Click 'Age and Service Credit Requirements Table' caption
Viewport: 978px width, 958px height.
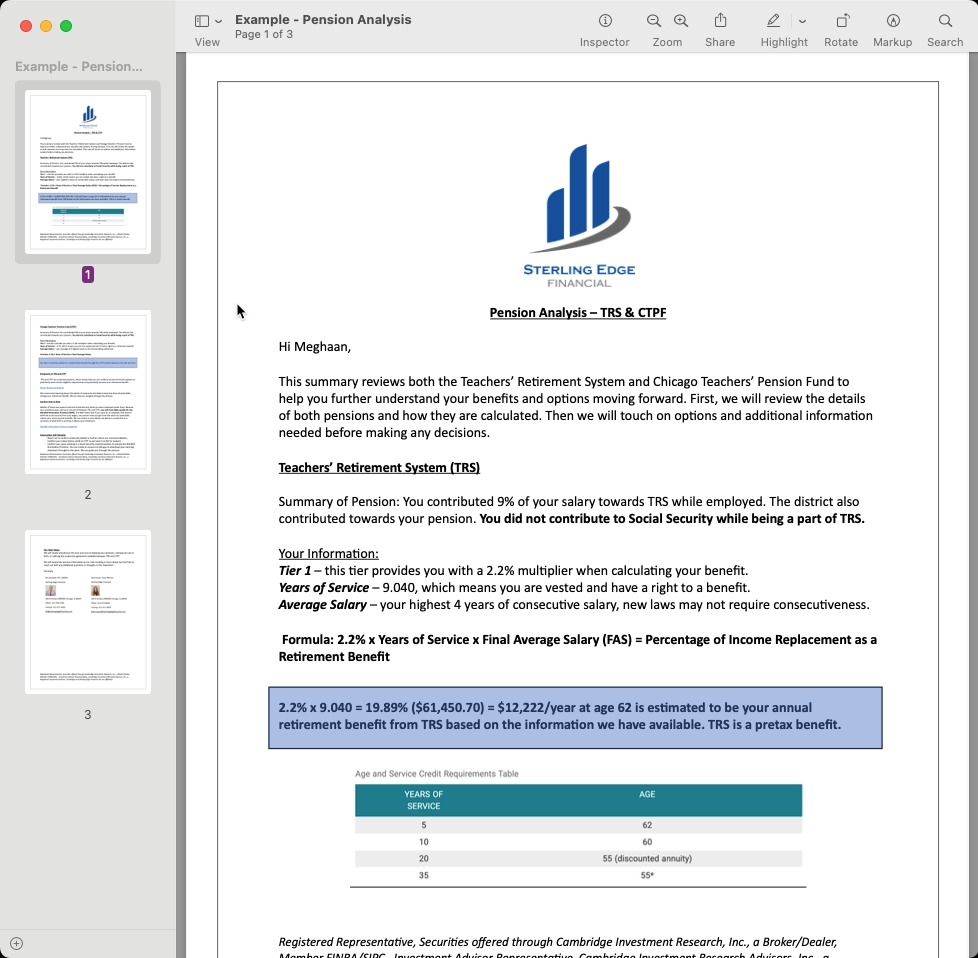pyautogui.click(x=437, y=773)
